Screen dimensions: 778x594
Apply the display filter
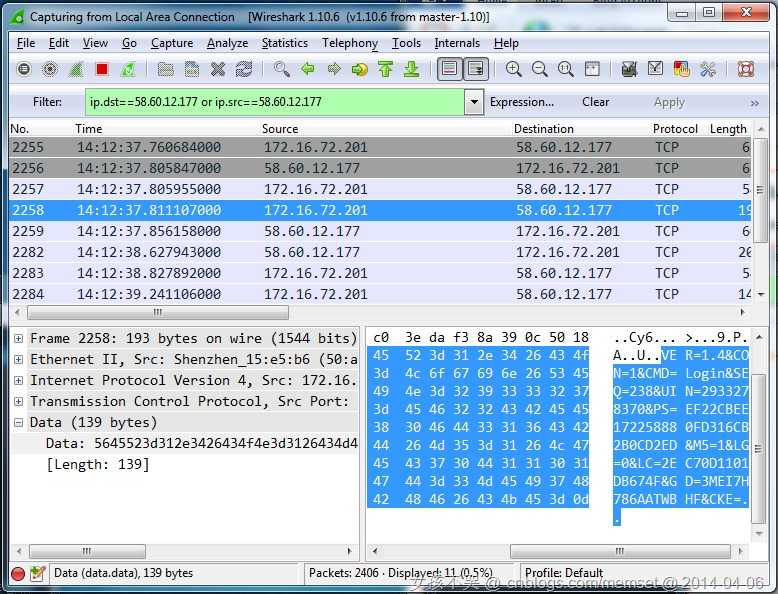(669, 102)
